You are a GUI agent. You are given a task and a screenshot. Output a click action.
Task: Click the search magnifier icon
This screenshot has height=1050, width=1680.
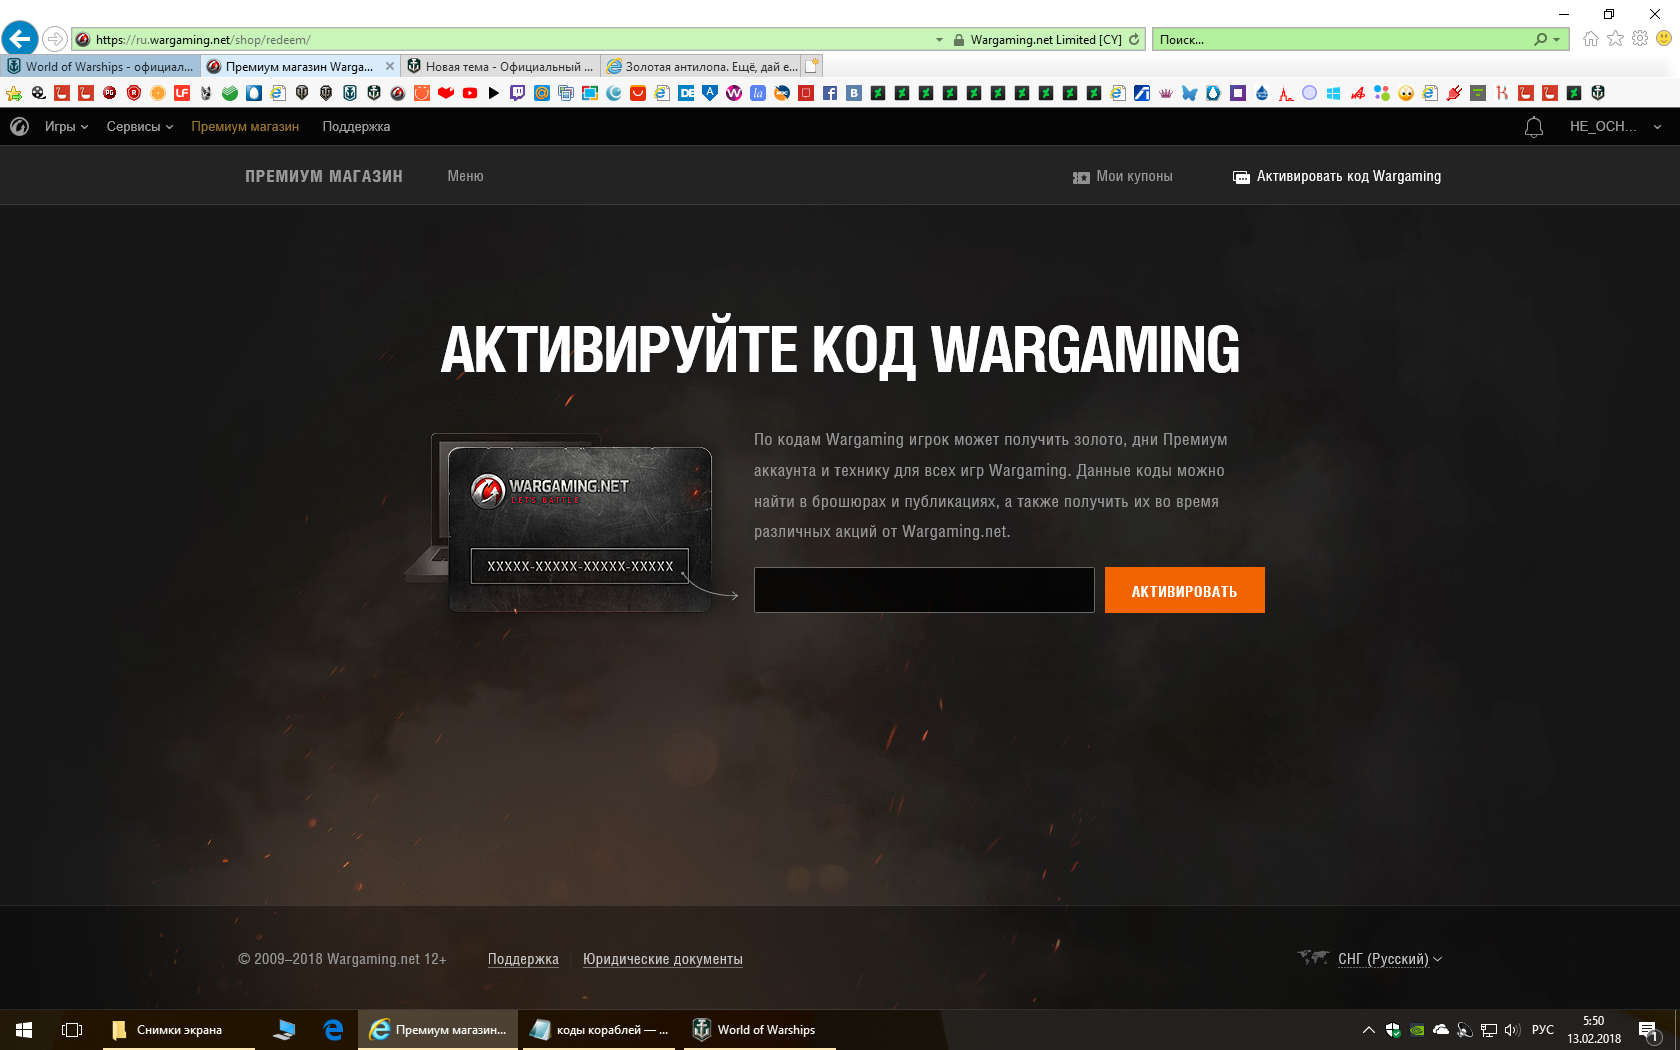pos(1541,40)
